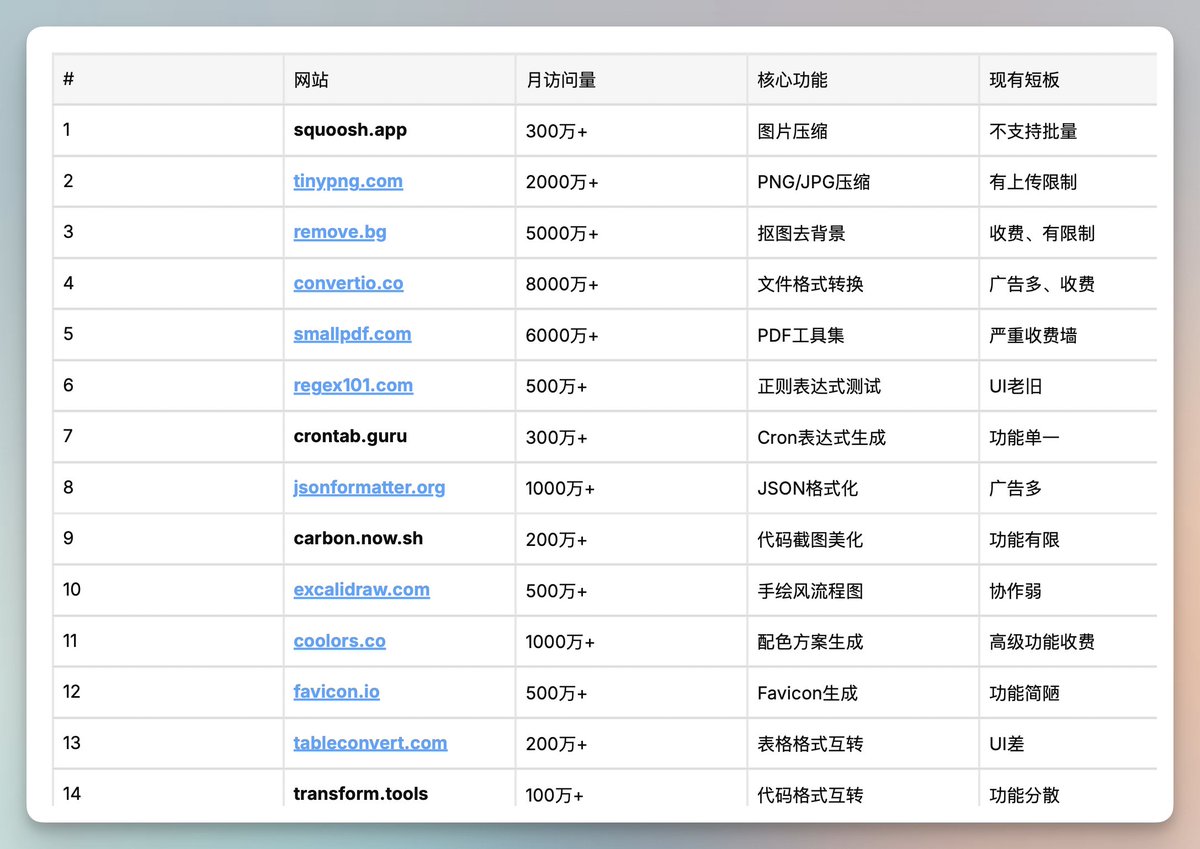Click the PNG/JPG压缩 cell
The width and height of the screenshot is (1200, 849).
863,181
